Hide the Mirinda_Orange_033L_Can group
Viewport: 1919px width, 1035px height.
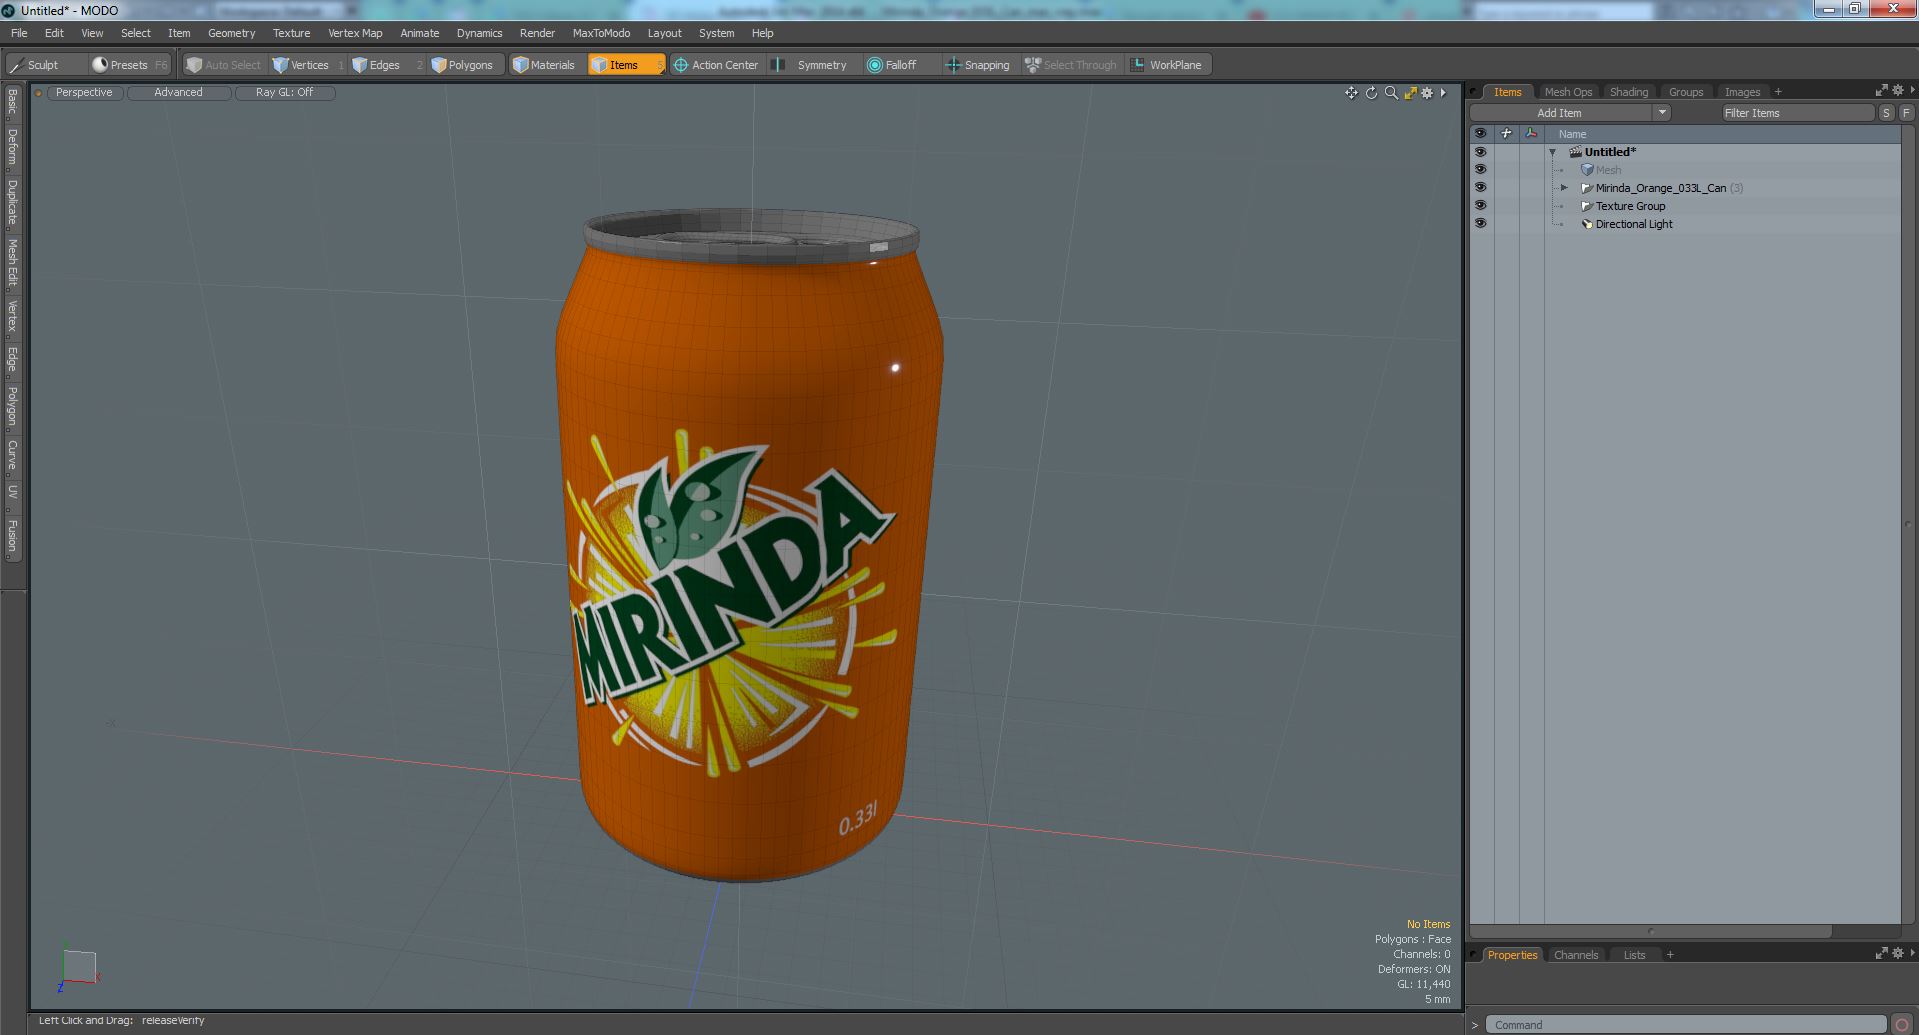[x=1480, y=188]
